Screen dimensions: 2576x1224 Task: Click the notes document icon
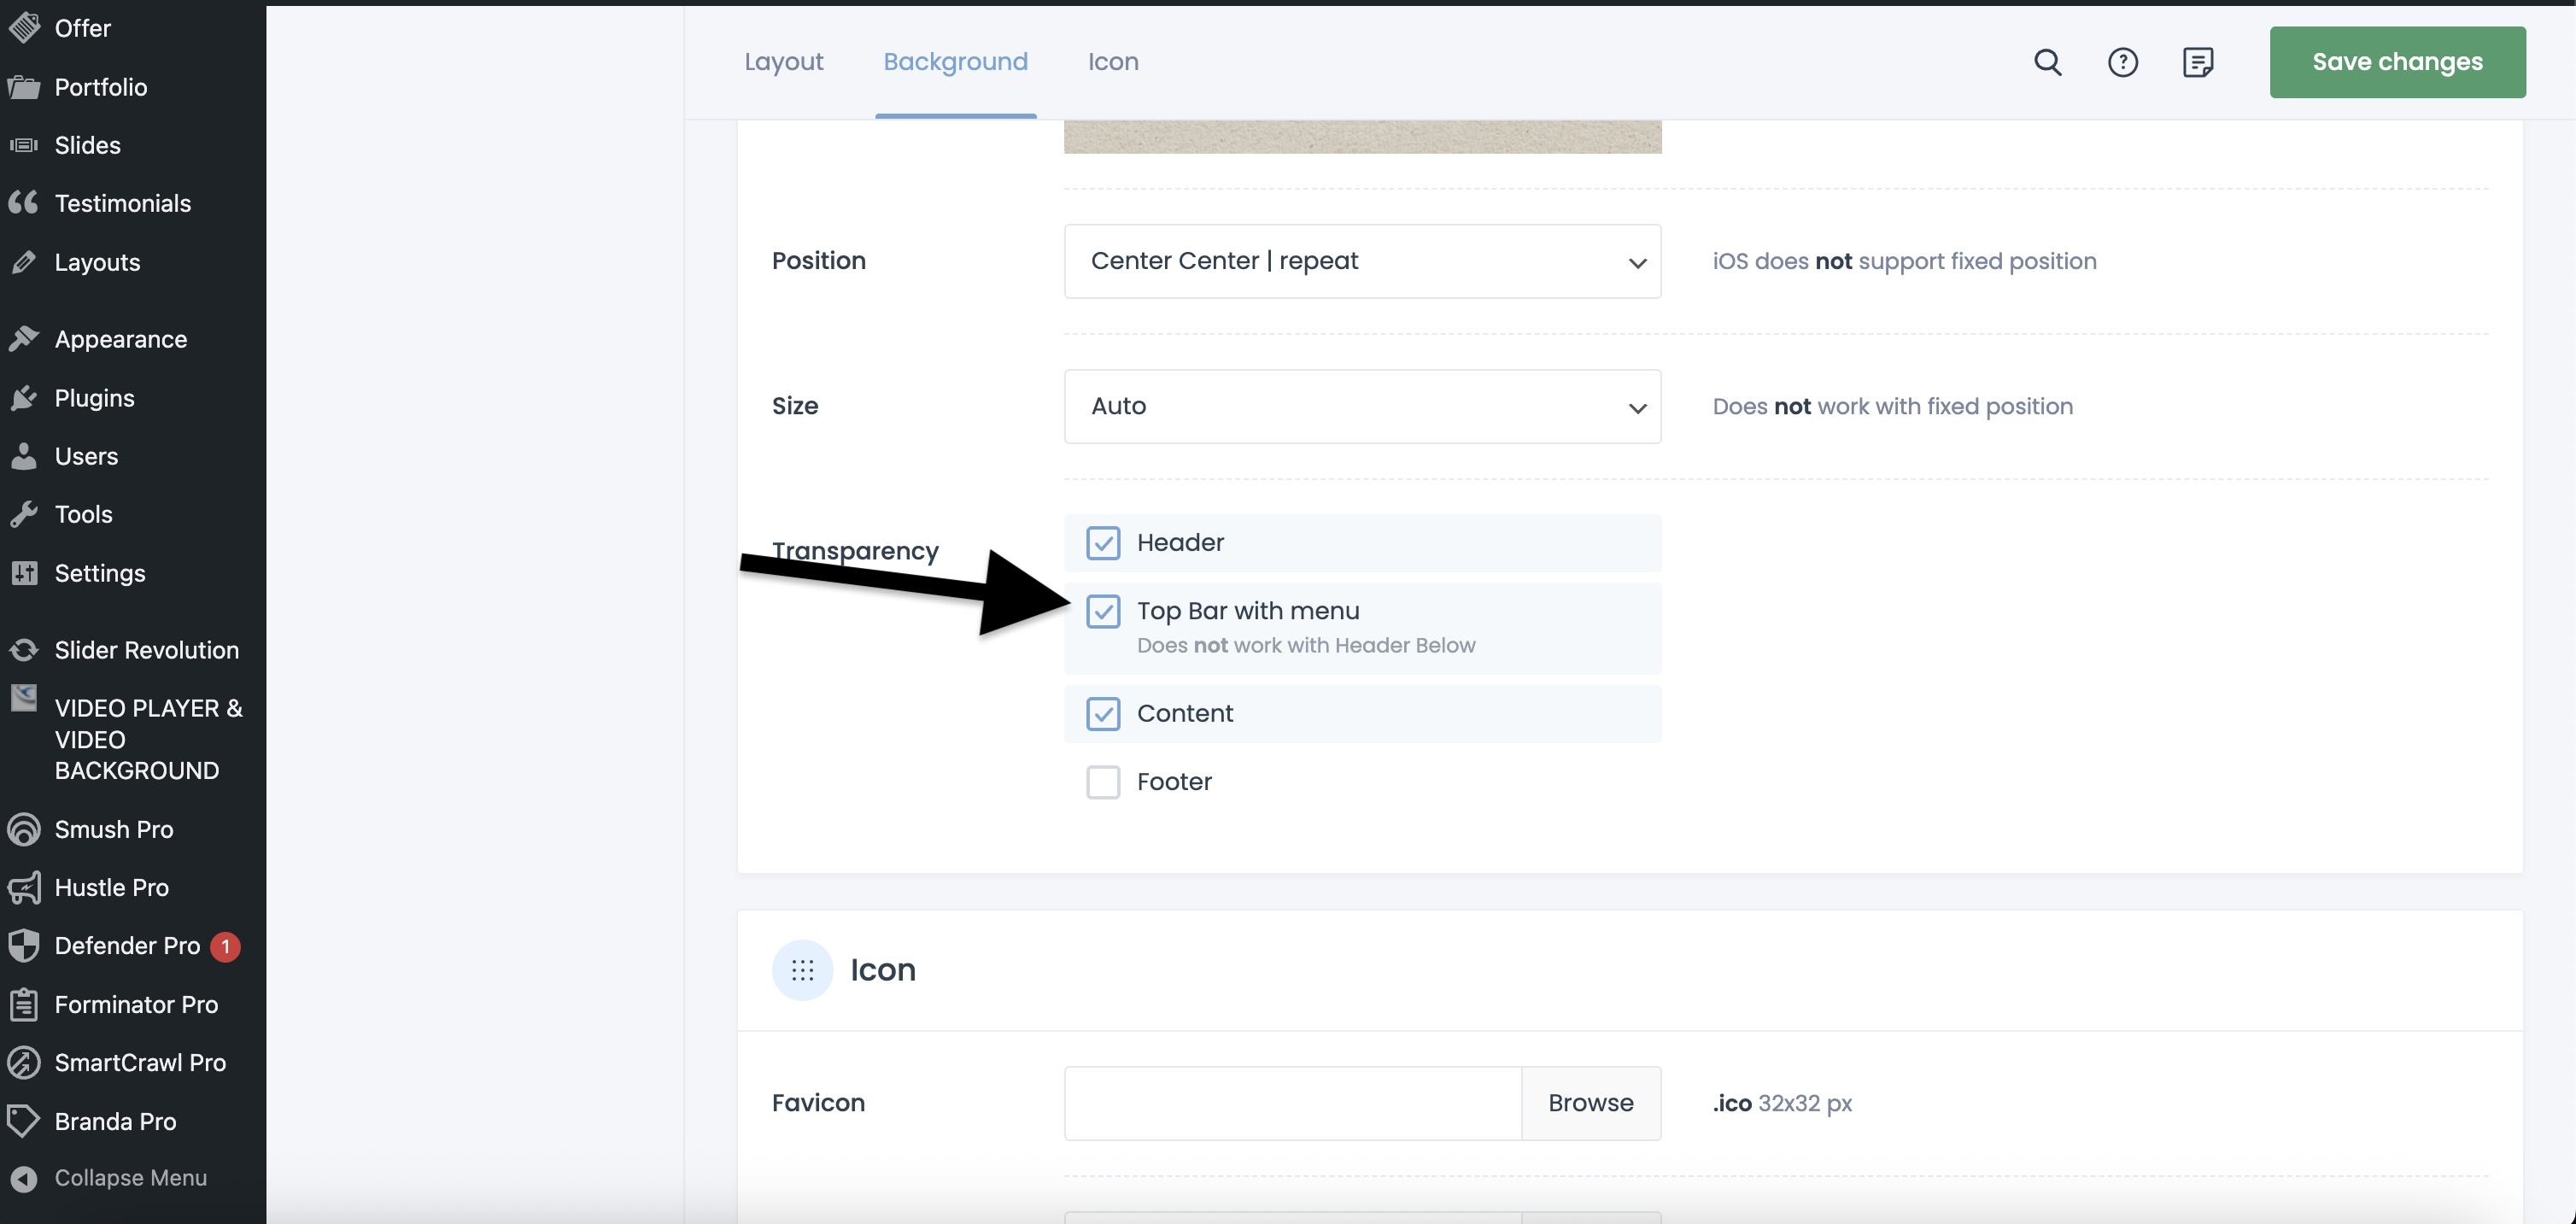(2197, 62)
